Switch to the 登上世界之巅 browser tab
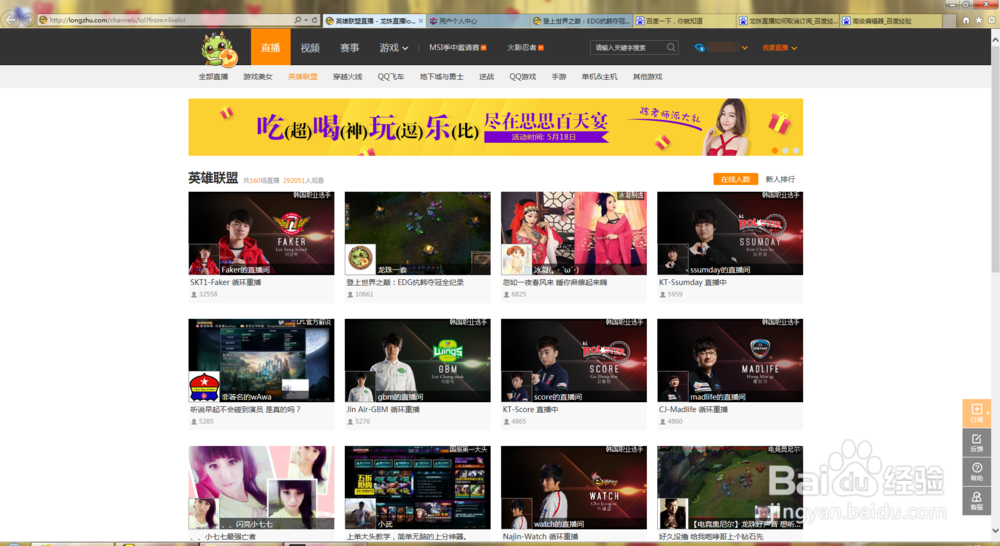Viewport: 1000px width, 546px height. (580, 21)
